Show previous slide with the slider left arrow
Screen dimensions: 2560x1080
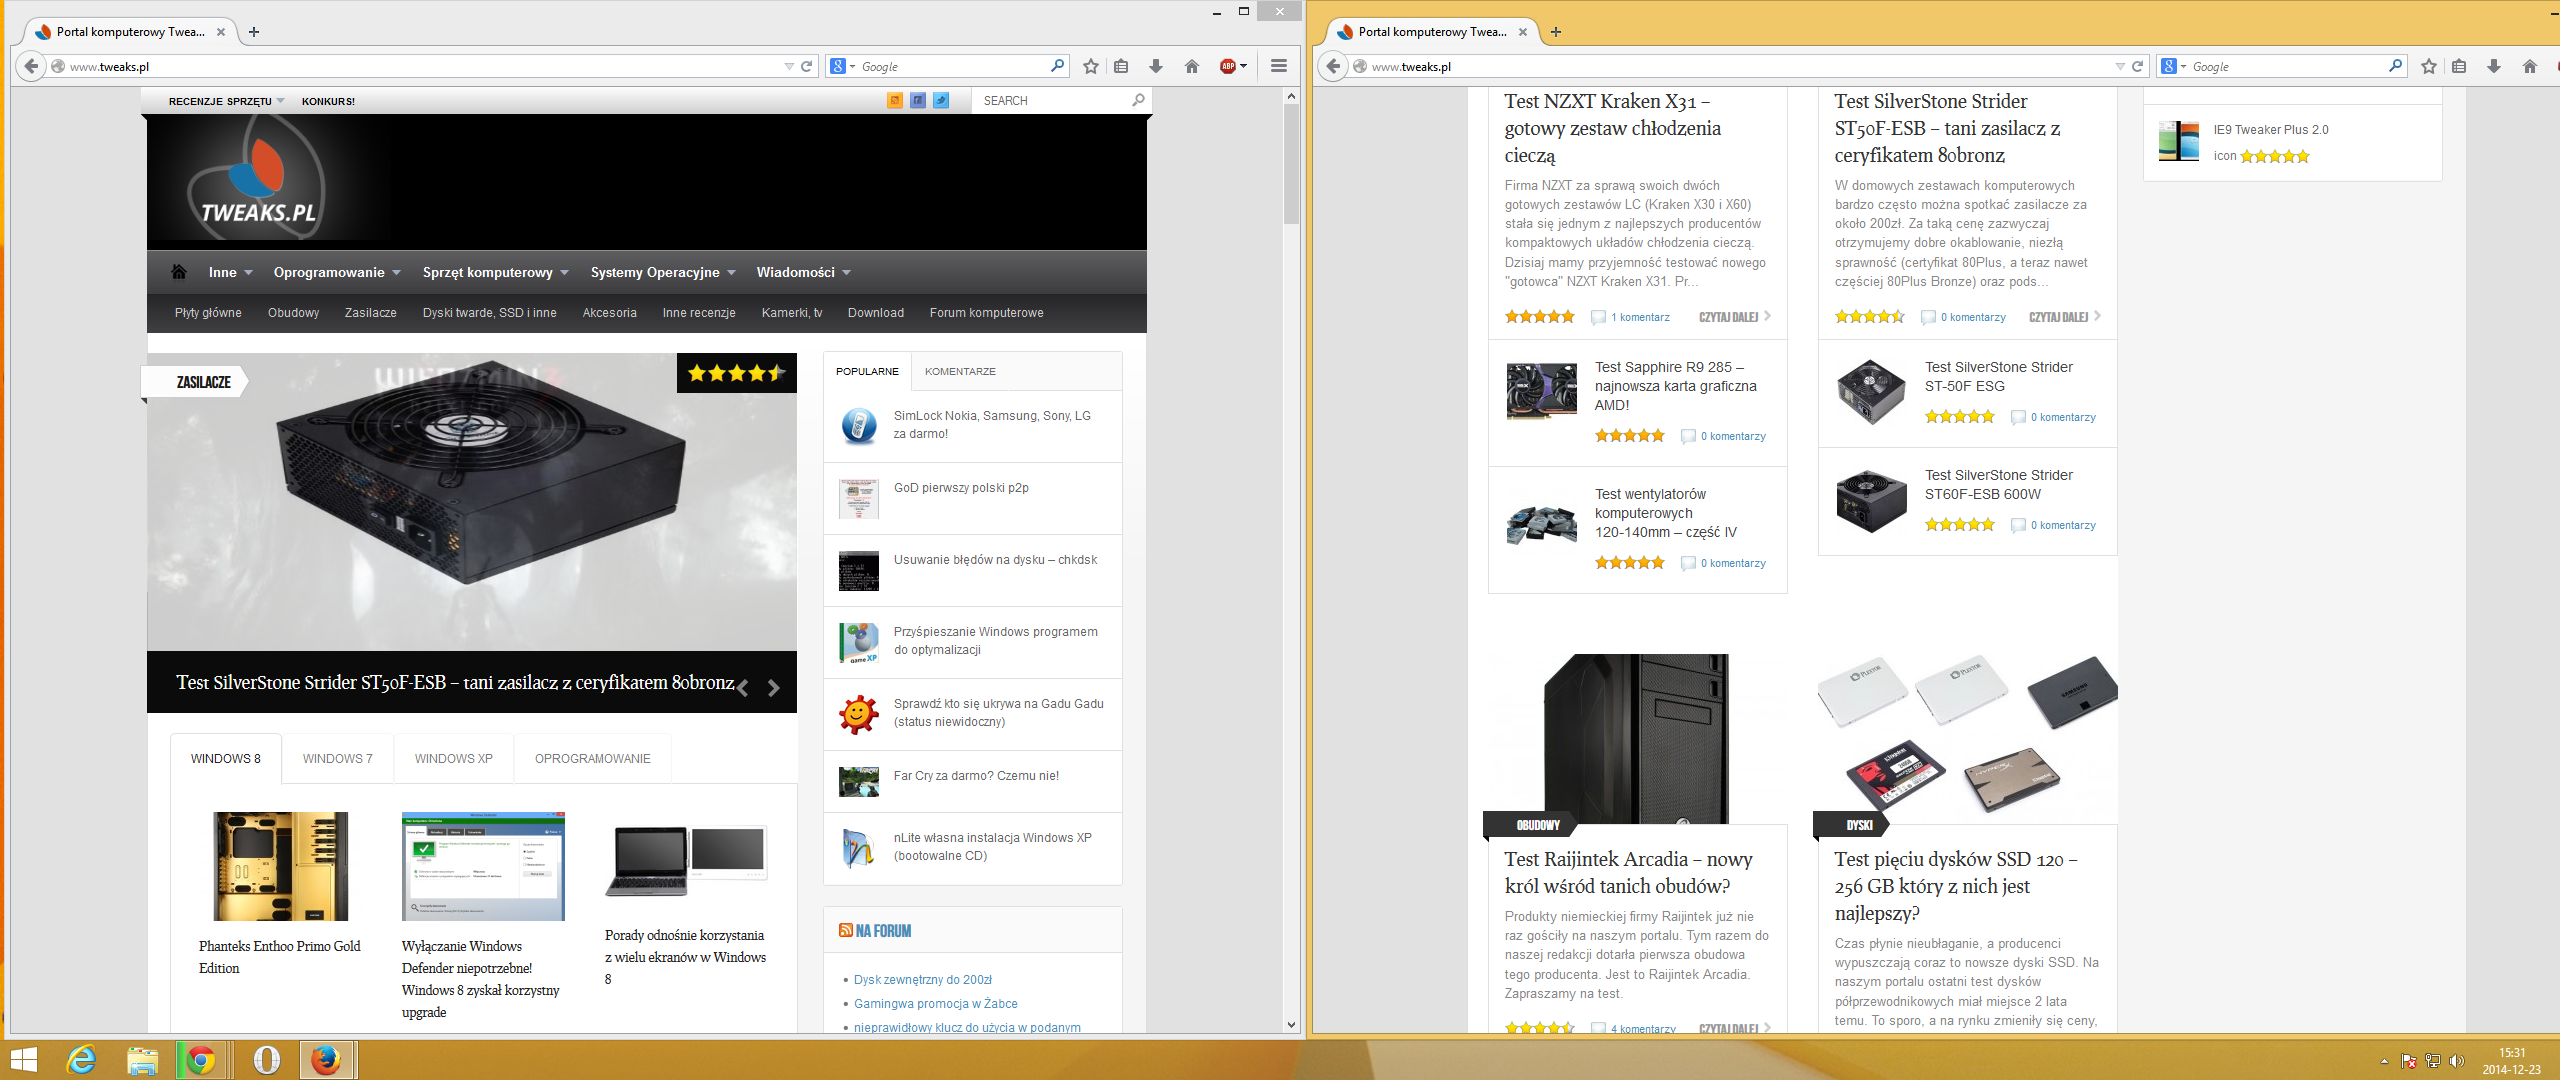click(x=743, y=687)
